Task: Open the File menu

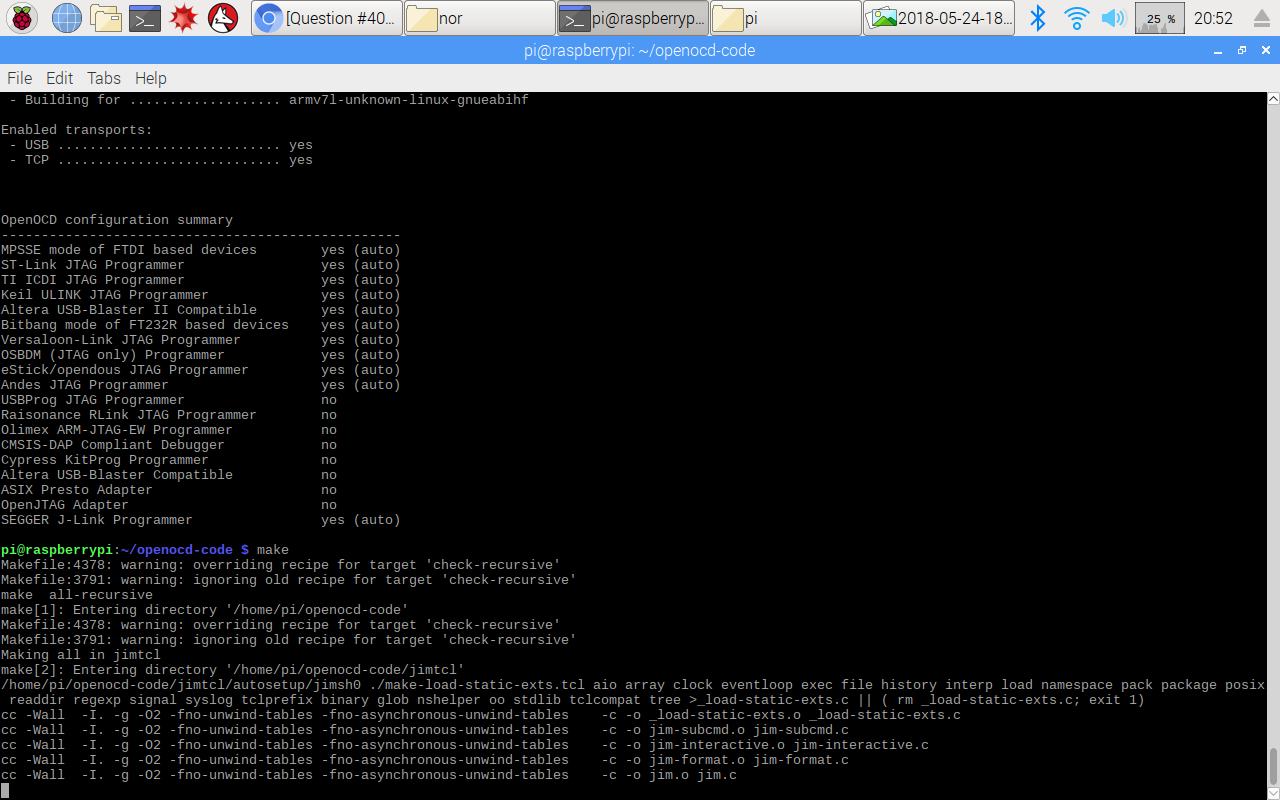Action: (x=20, y=78)
